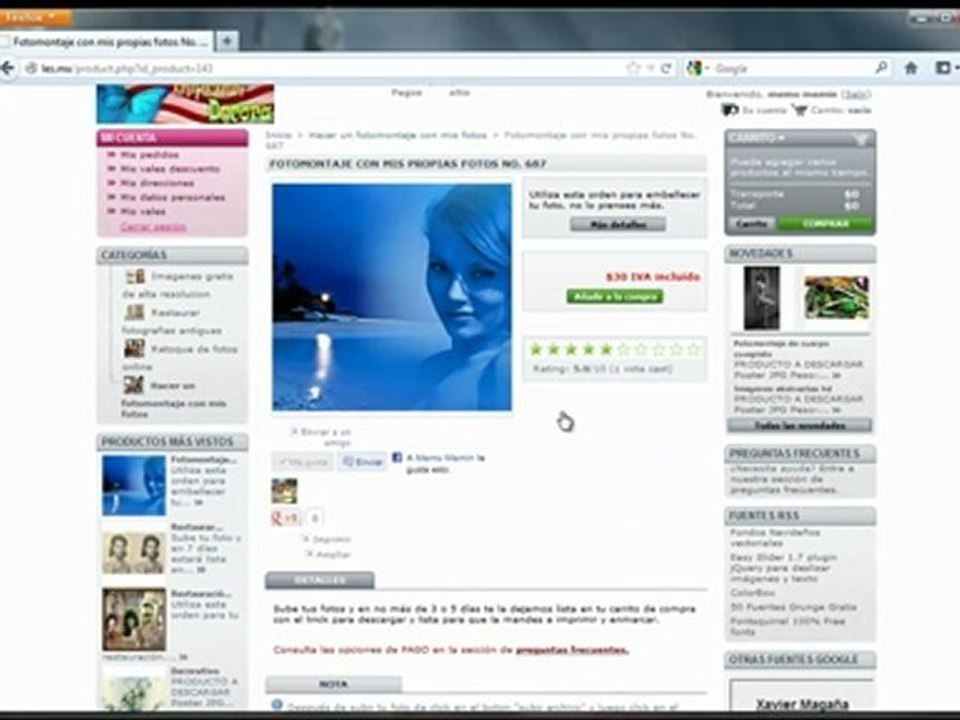Open the two-portraits Restaurar thumbnail
This screenshot has width=960, height=720.
coord(134,553)
